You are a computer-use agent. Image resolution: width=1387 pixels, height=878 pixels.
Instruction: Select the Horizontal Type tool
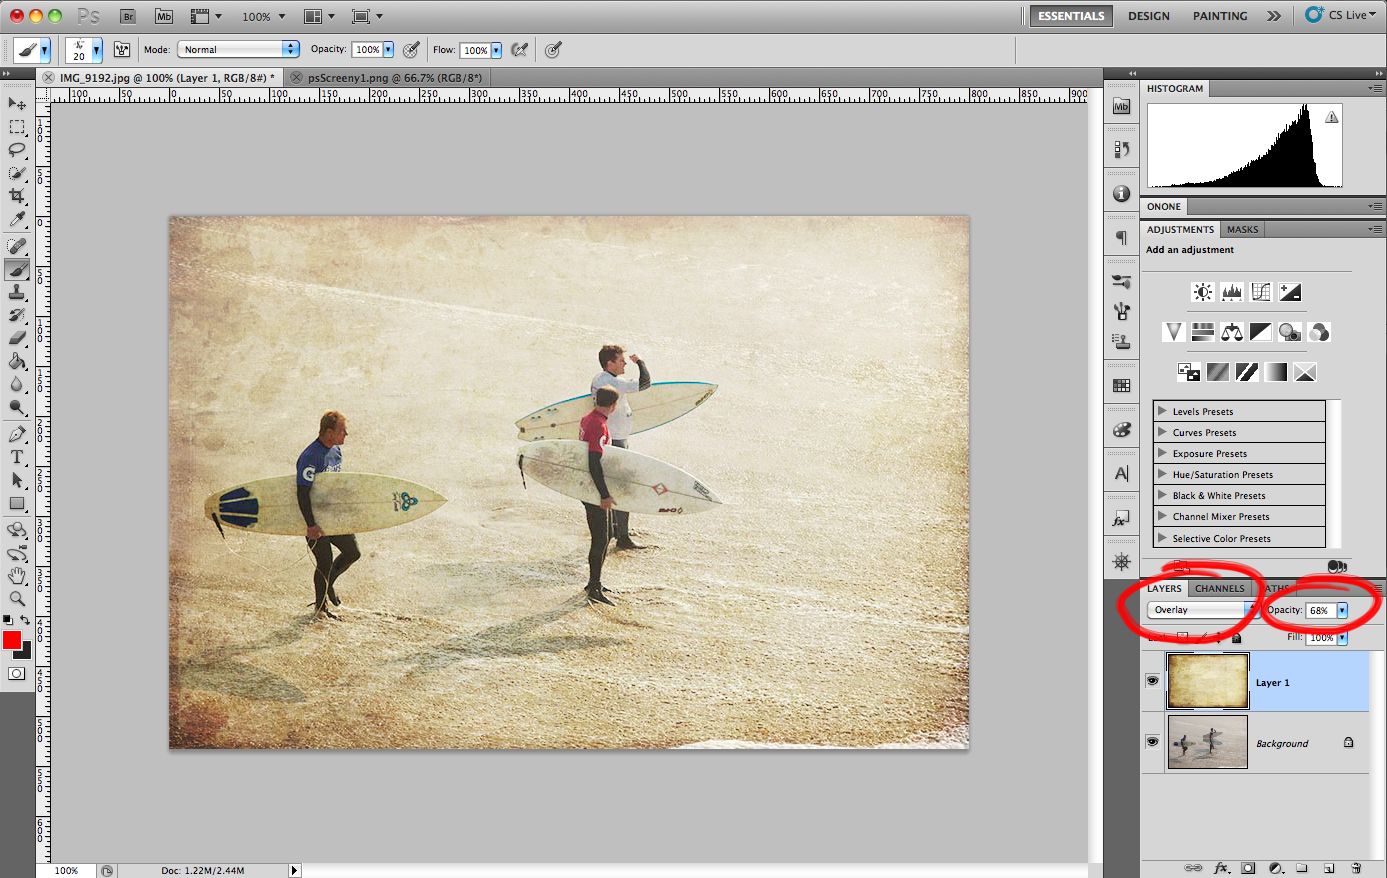tap(17, 458)
